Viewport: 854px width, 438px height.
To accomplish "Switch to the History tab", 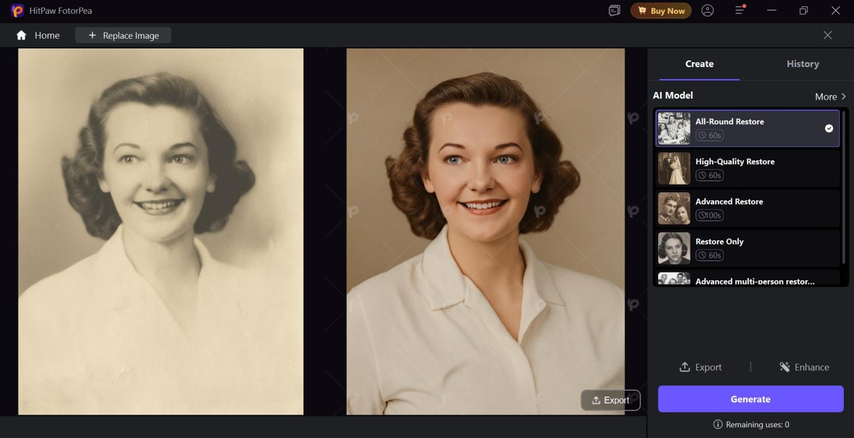I will pyautogui.click(x=802, y=64).
